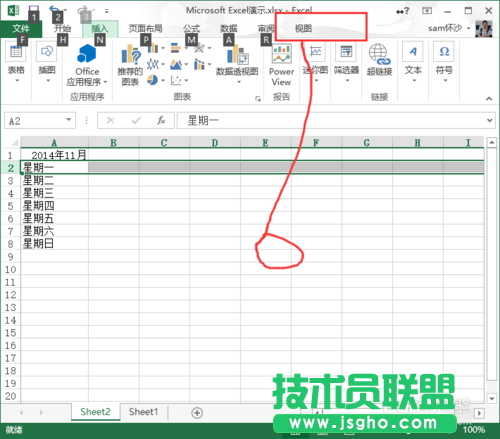Open the Filters (筛选器) icon
Viewport: 500px width, 439px height.
click(346, 52)
